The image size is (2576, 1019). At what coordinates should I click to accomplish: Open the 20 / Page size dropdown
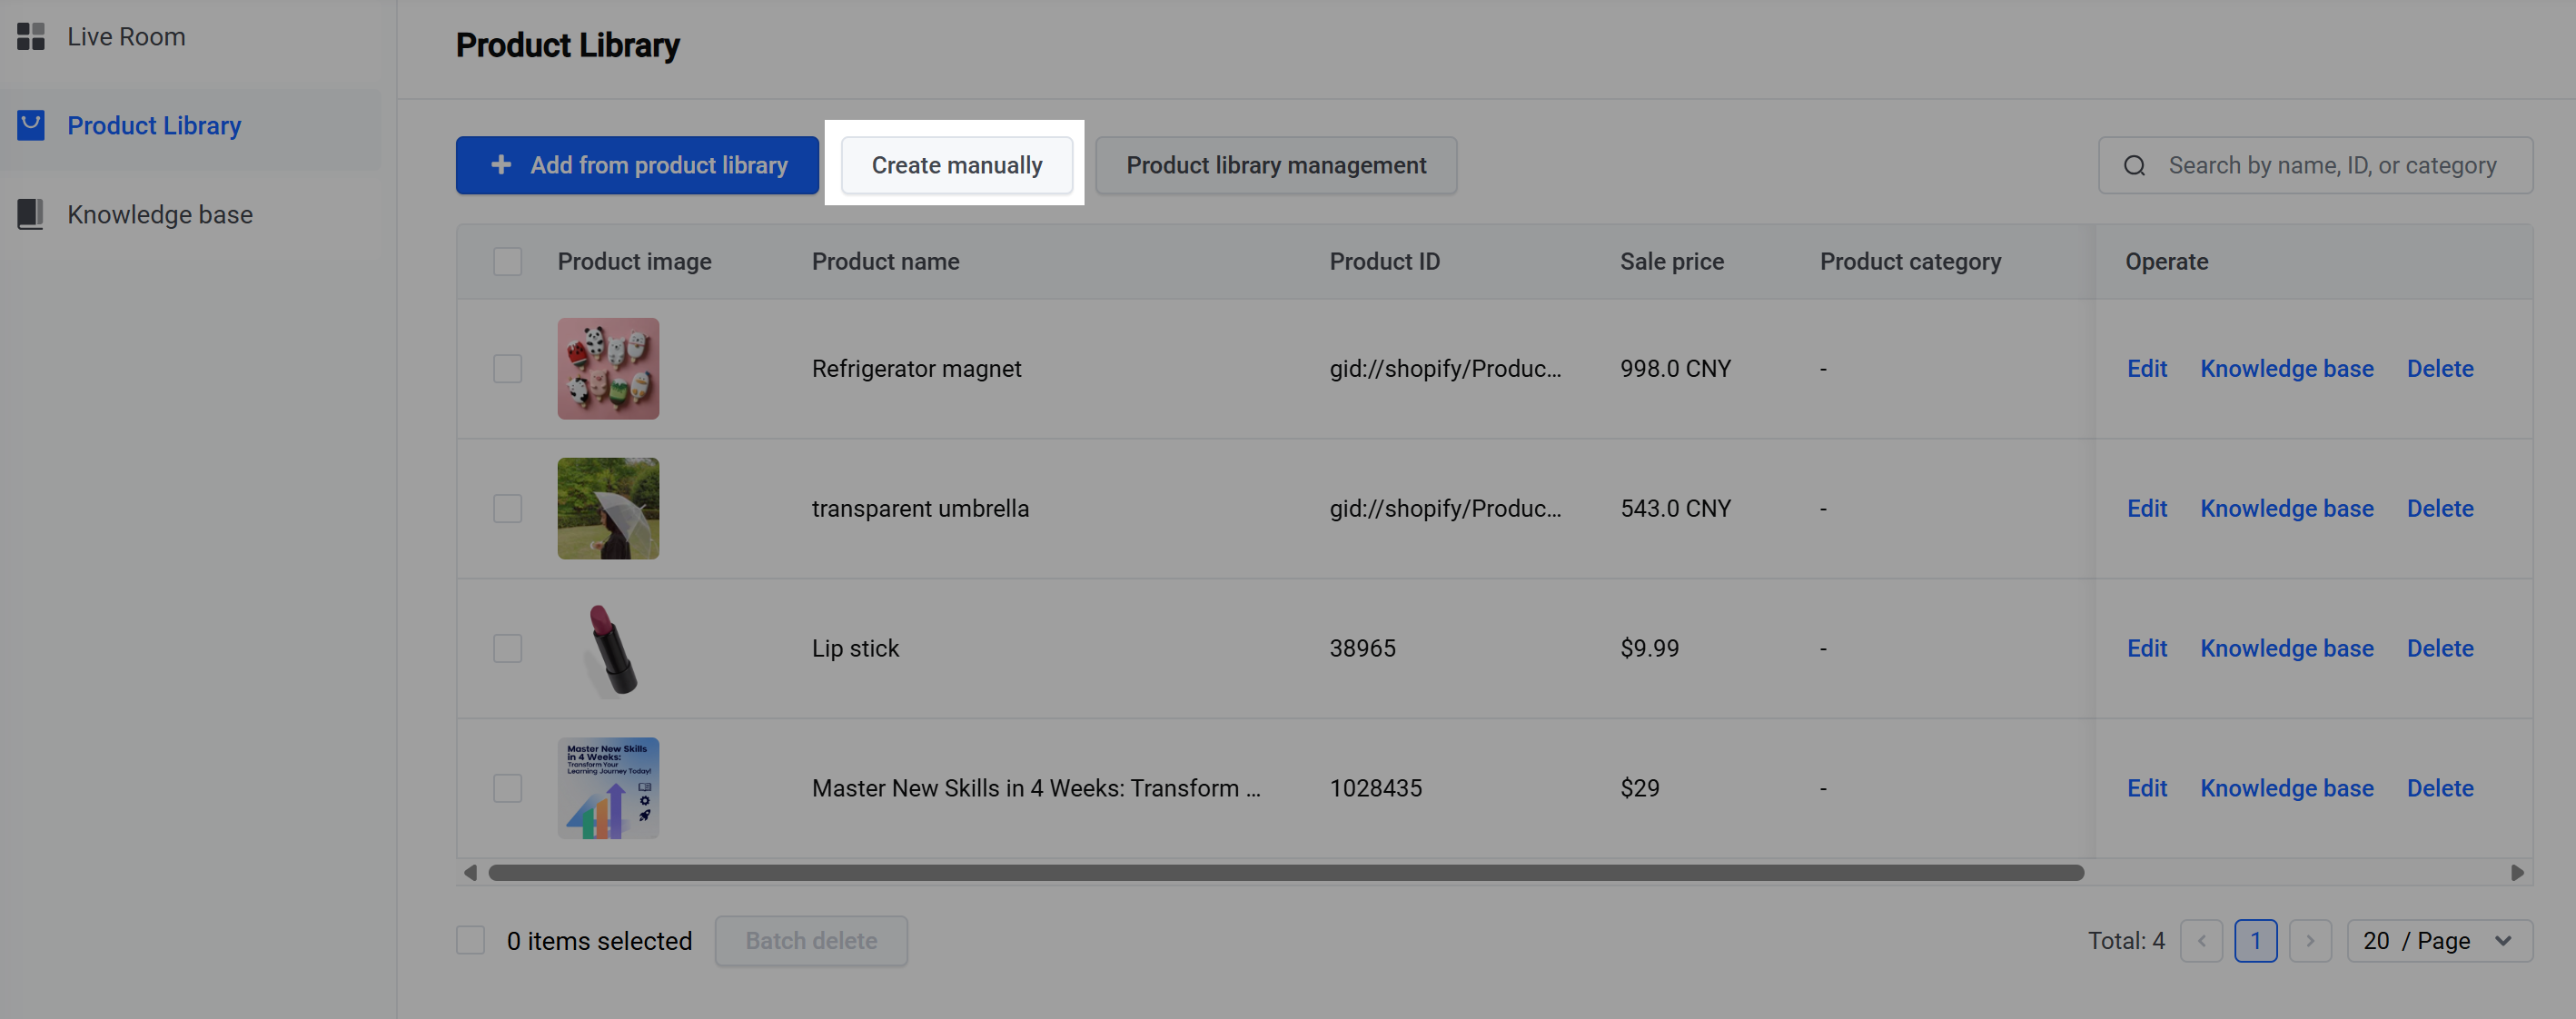[x=2439, y=940]
